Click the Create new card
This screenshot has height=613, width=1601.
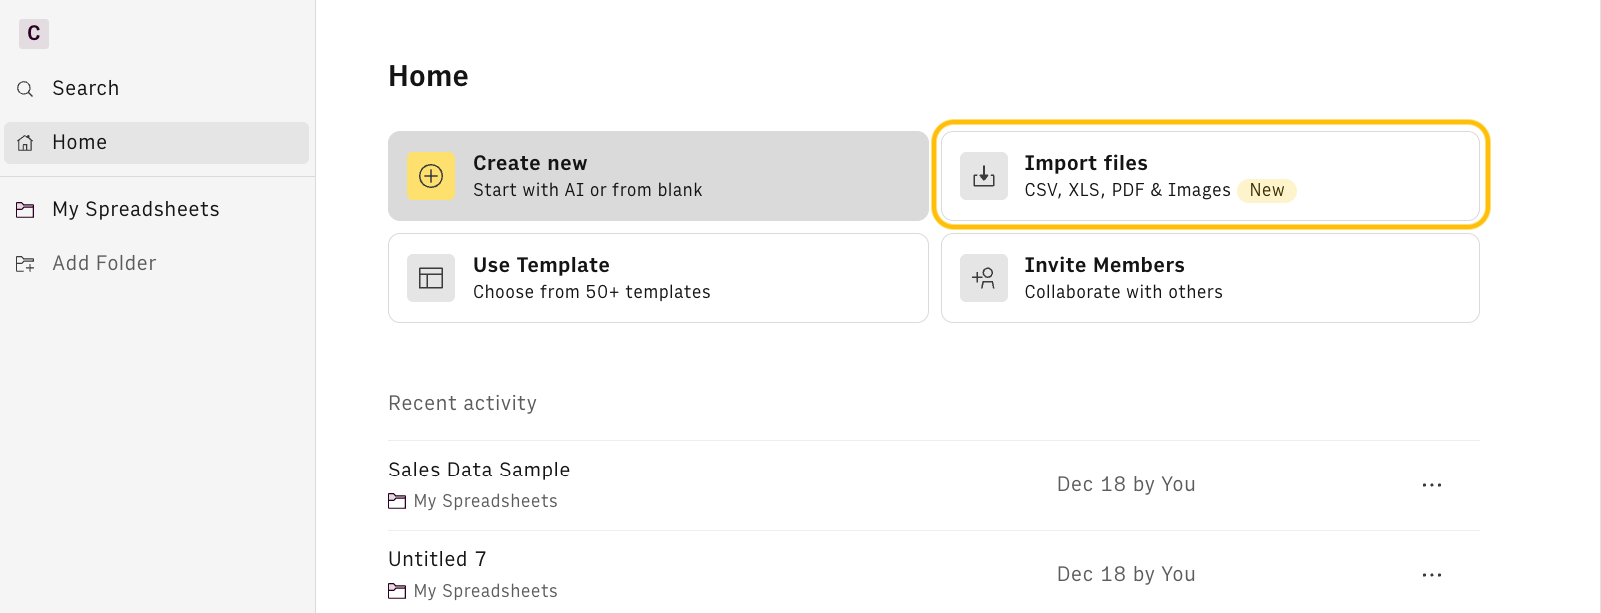[x=658, y=176]
